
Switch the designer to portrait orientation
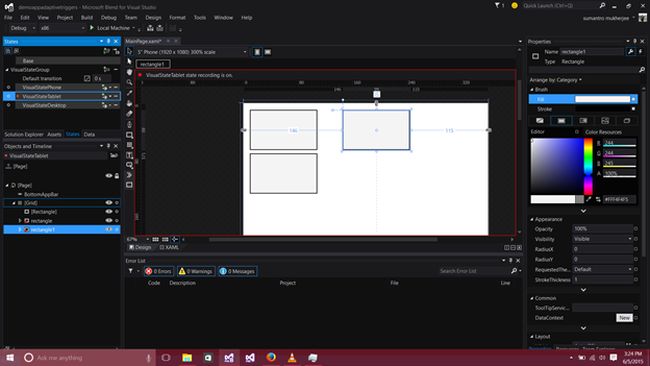tap(257, 52)
